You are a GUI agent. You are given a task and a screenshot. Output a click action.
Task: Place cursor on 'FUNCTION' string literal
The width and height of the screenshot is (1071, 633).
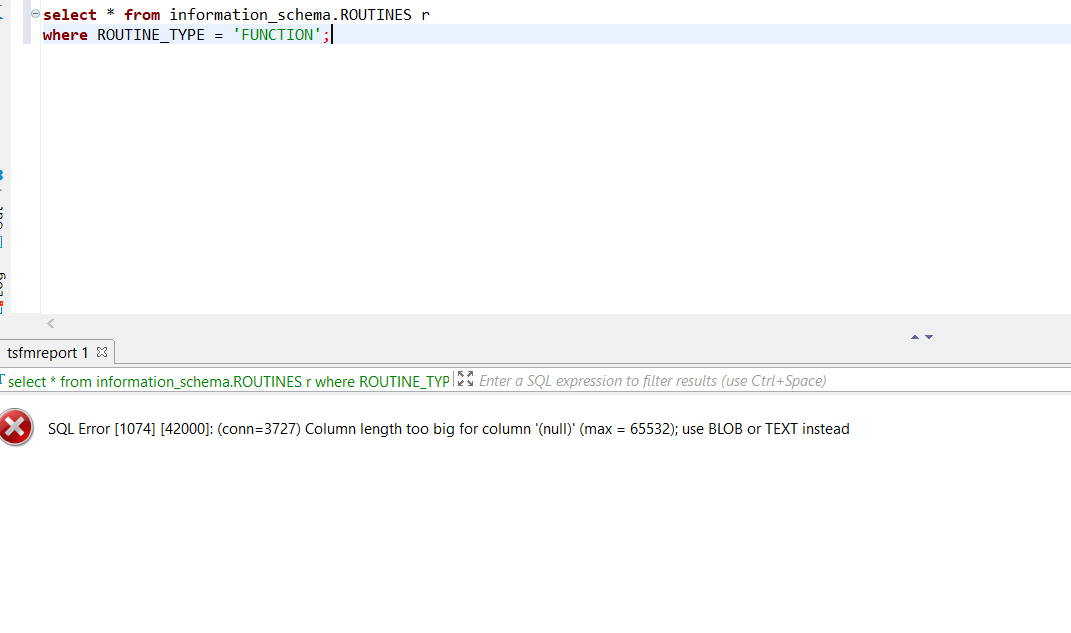(273, 35)
